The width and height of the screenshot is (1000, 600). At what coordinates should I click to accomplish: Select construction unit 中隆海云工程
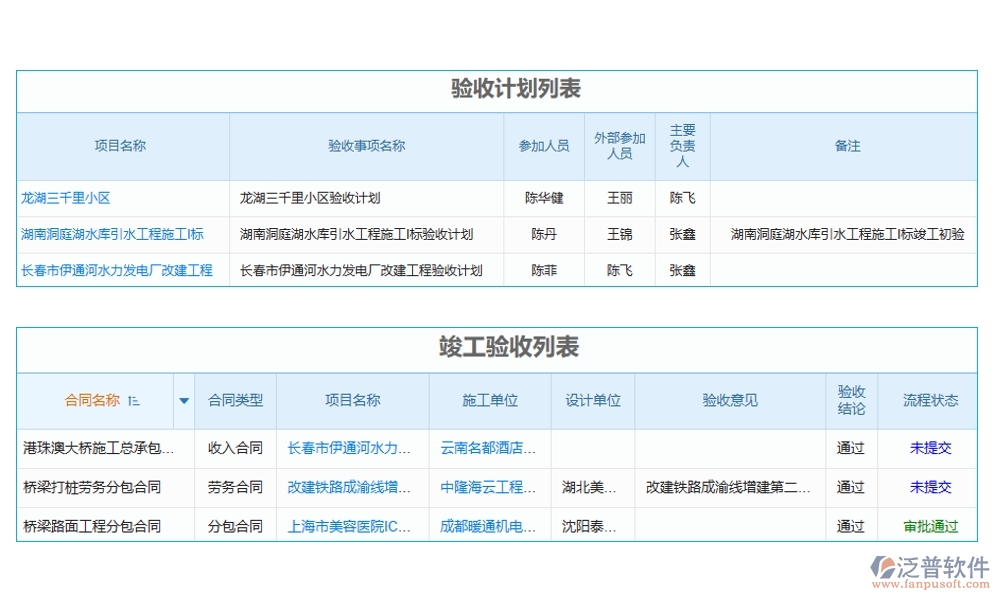pyautogui.click(x=488, y=488)
